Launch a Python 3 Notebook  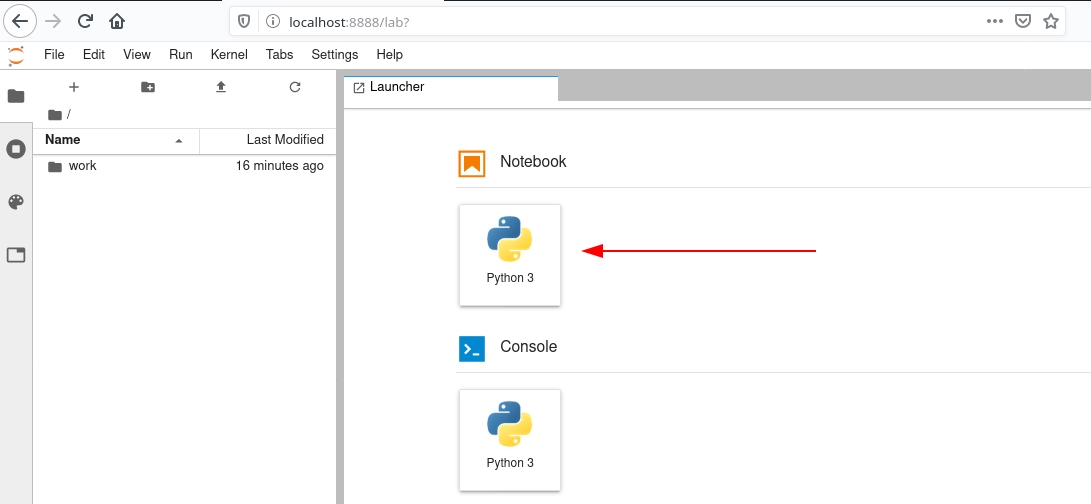coord(510,254)
